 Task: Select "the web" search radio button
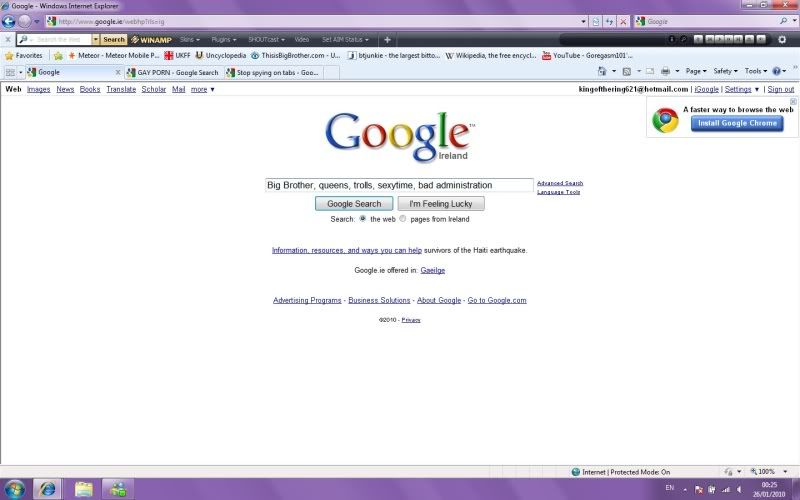coord(363,219)
